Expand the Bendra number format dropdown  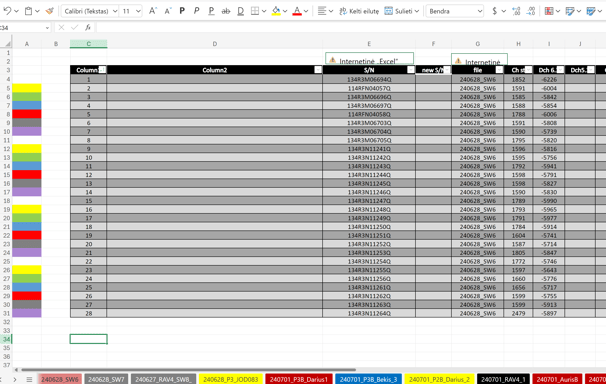455,11
